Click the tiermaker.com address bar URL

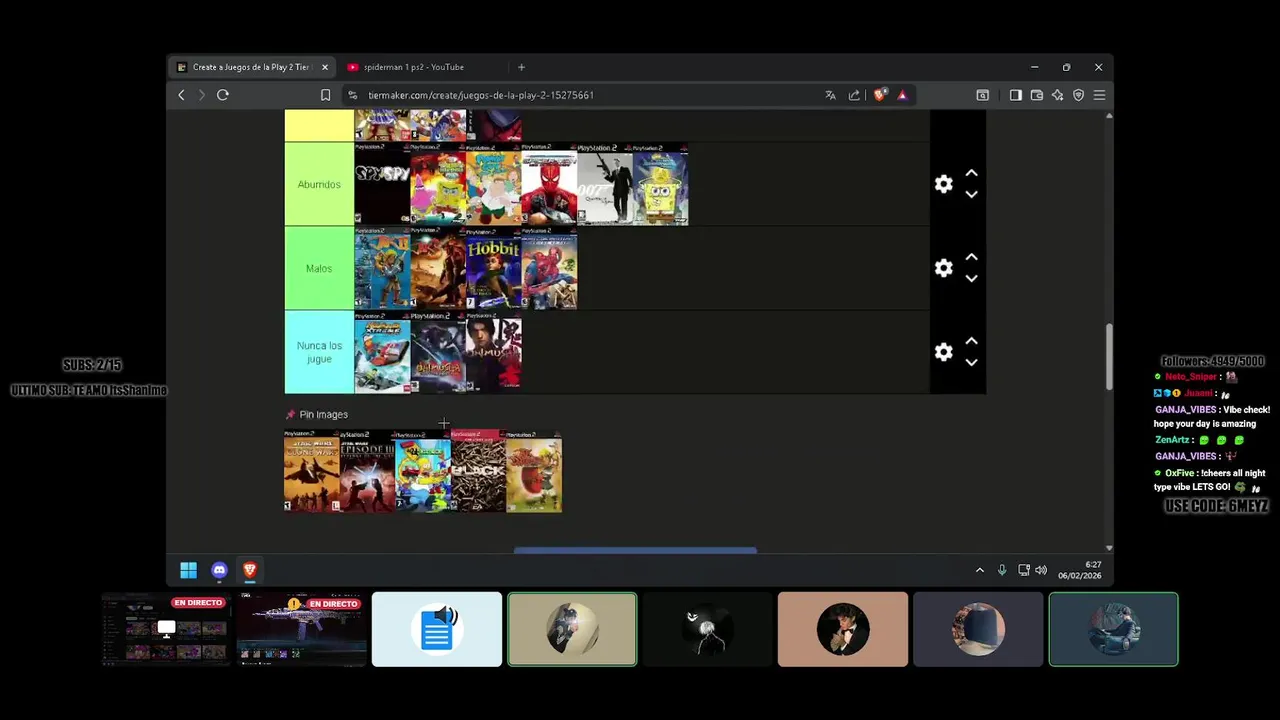coord(481,95)
